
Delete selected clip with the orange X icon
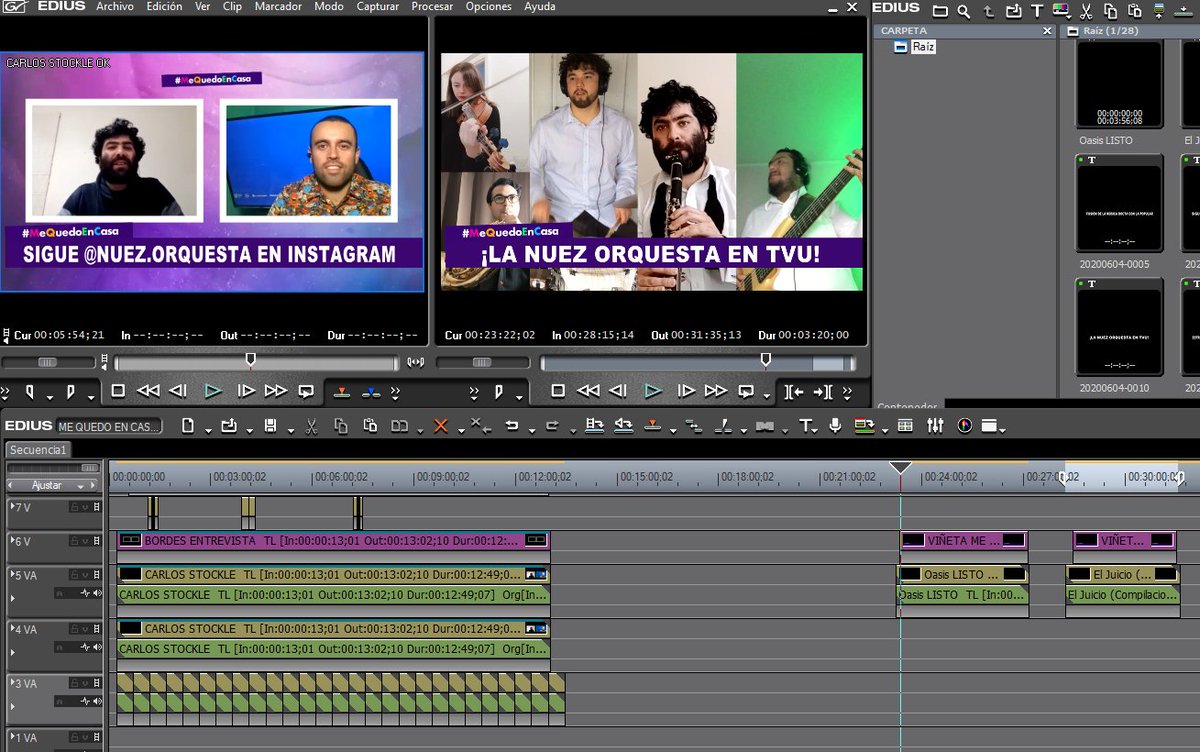coord(440,426)
